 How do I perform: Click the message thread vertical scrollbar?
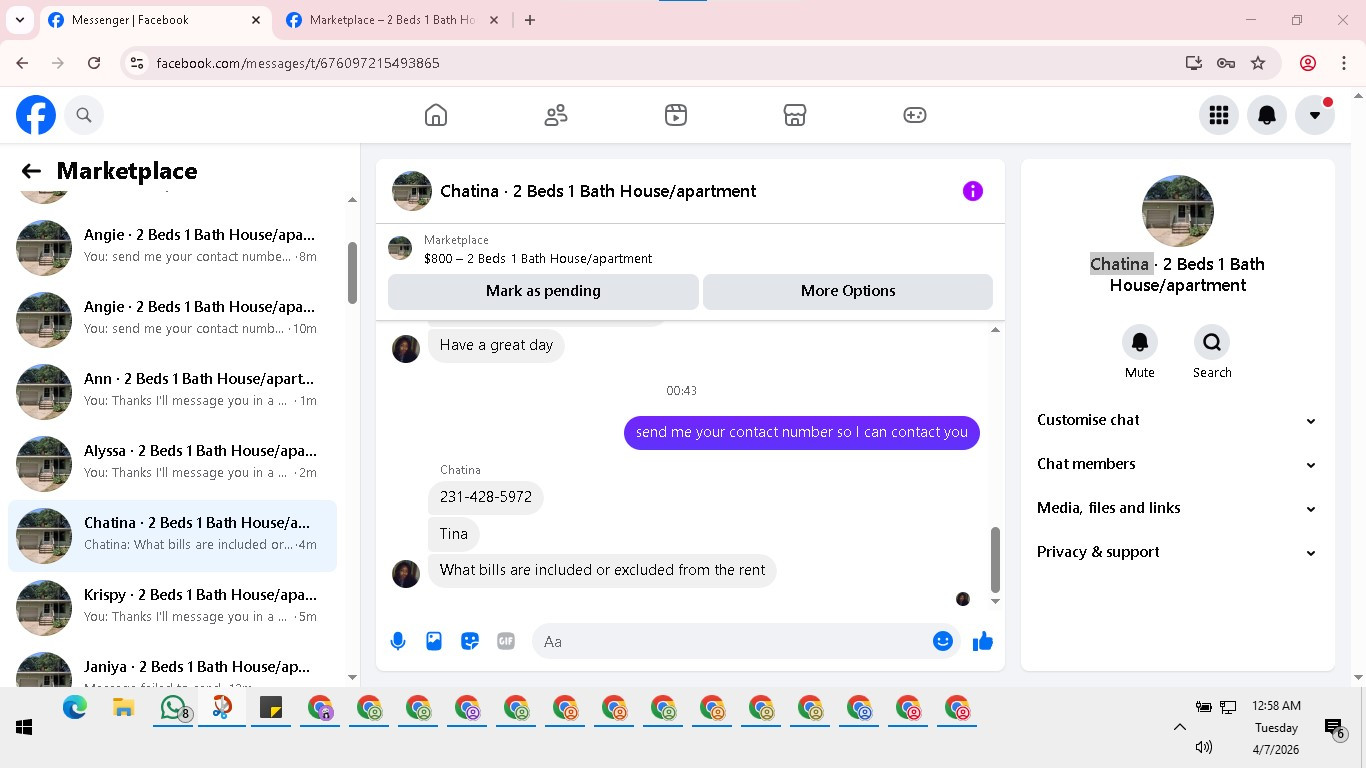995,560
